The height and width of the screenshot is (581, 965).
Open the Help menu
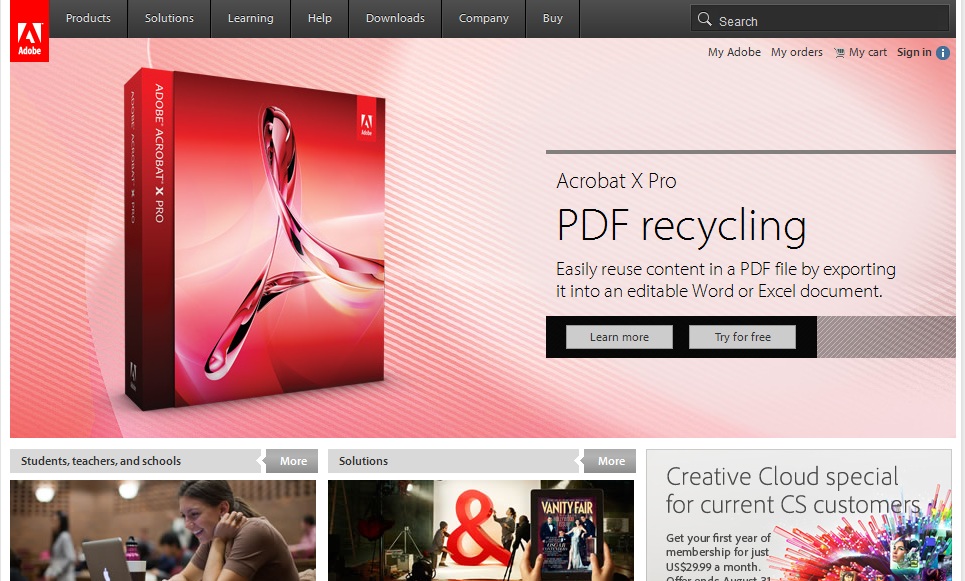click(319, 18)
